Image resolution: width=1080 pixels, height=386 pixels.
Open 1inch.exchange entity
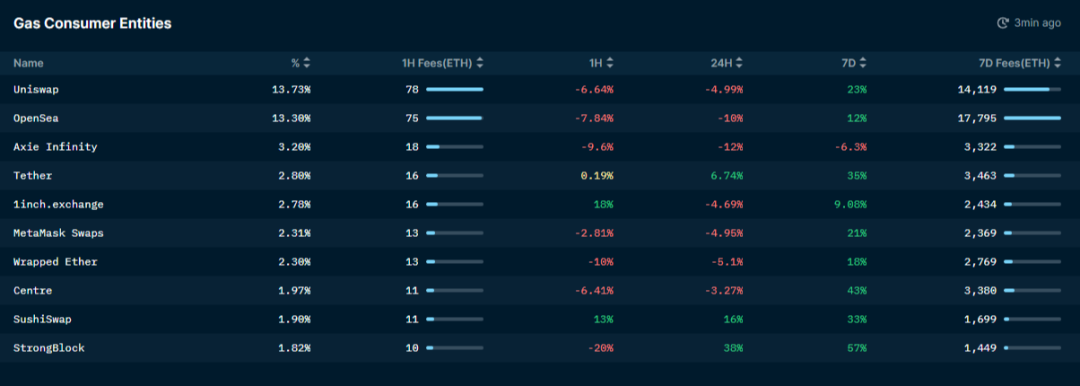(59, 205)
